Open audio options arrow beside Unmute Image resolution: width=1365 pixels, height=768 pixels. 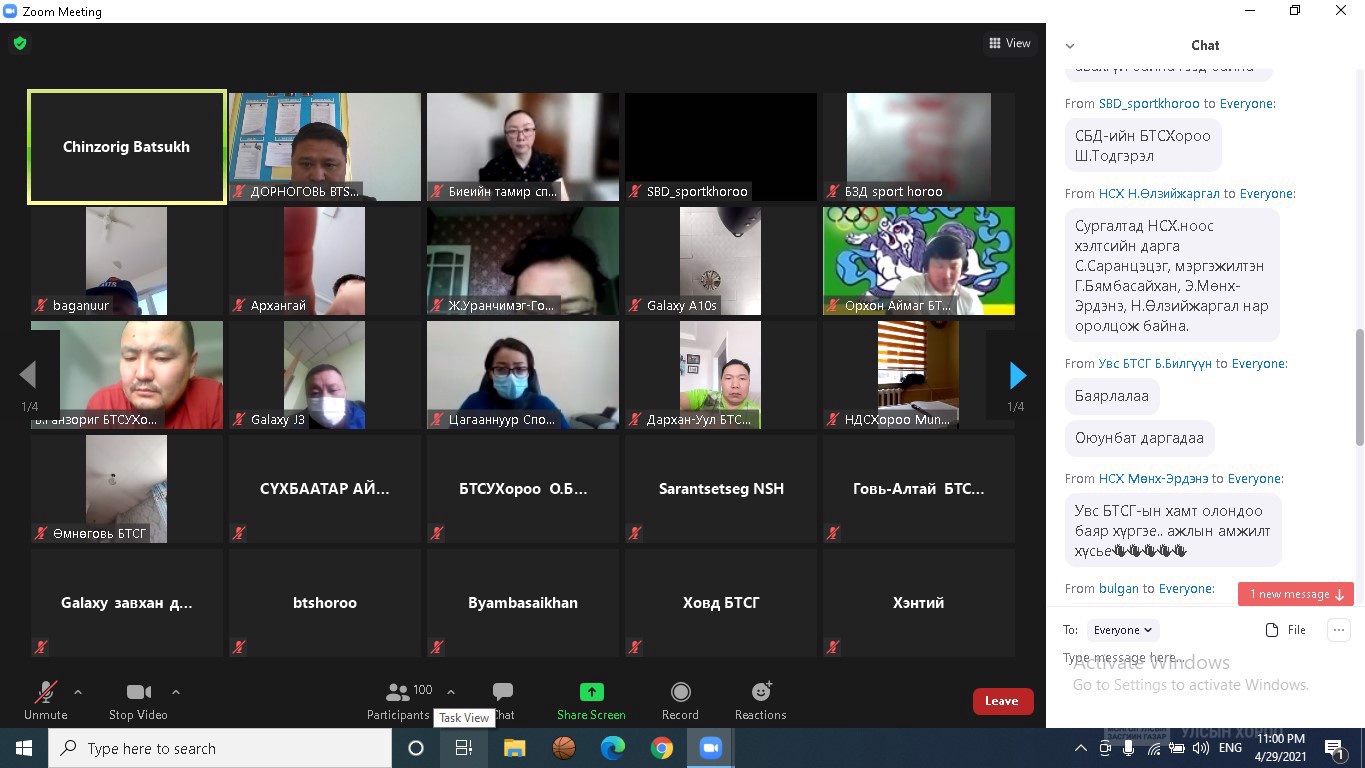[x=78, y=692]
